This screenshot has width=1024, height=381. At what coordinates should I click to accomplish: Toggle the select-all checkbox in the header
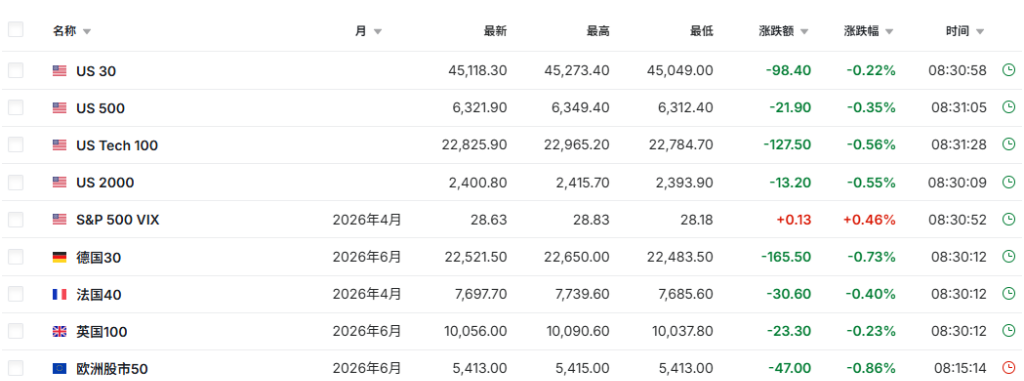click(16, 29)
